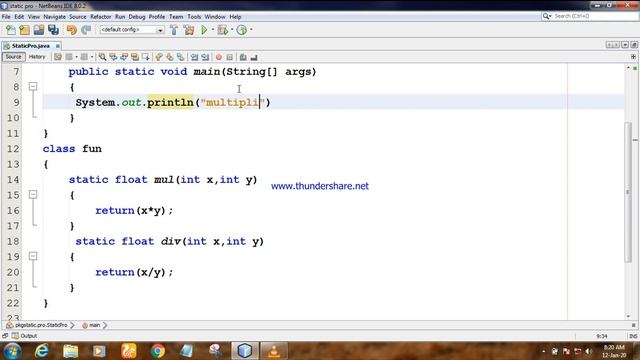The image size is (640, 360).
Task: Open the File menu
Action: coord(6,17)
